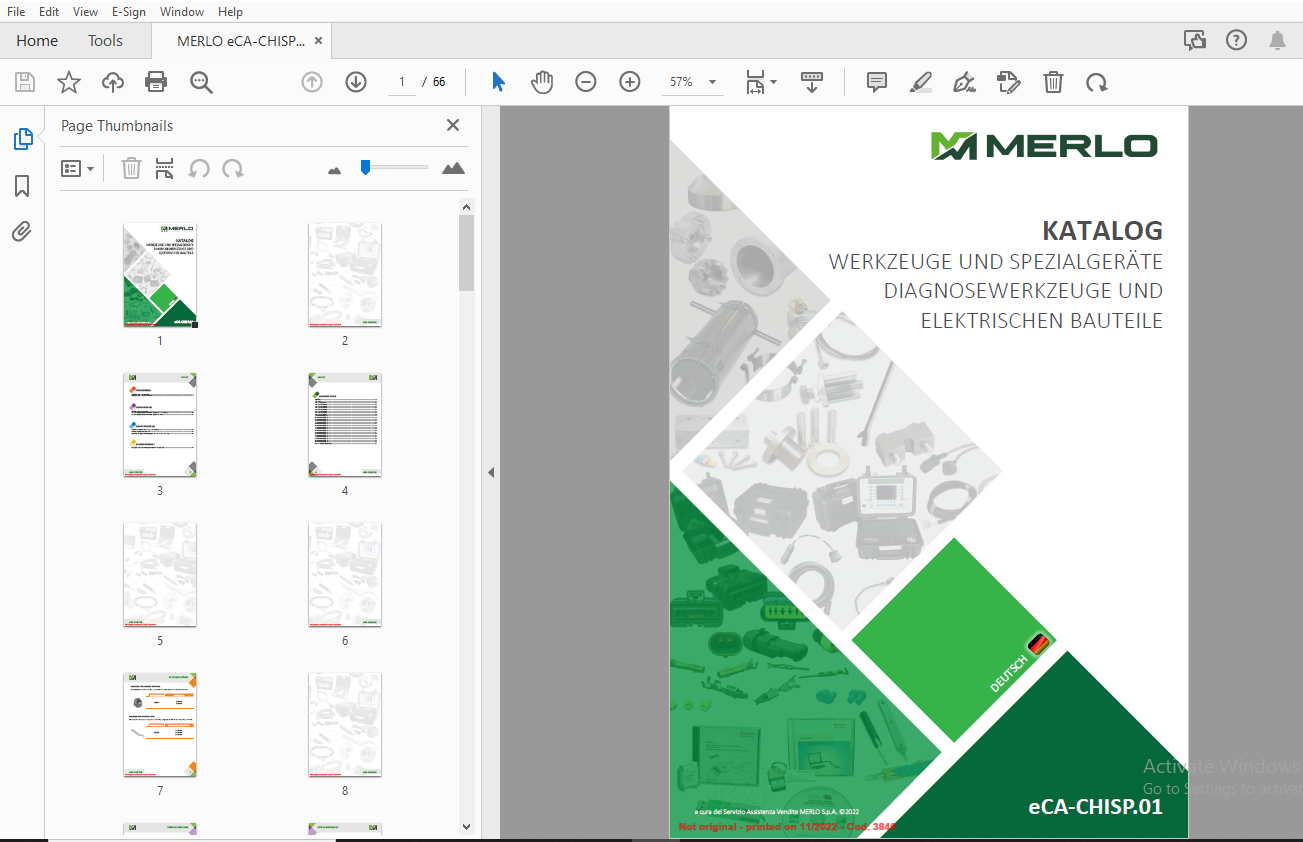Select page 5 thumbnail
The height and width of the screenshot is (842, 1303).
tap(160, 575)
